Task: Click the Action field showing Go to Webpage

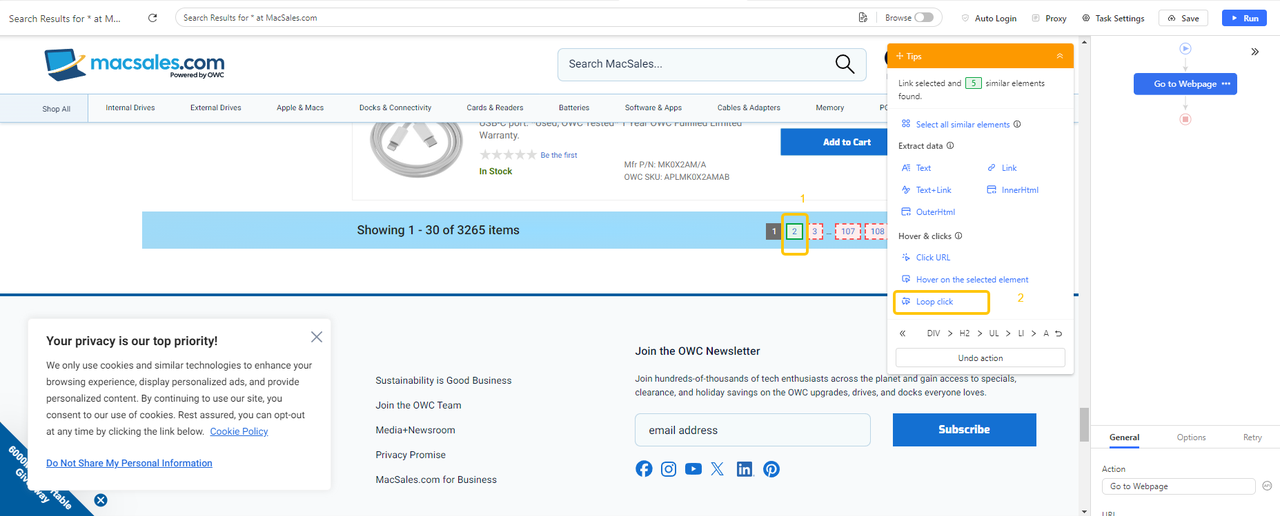Action: tap(1178, 486)
